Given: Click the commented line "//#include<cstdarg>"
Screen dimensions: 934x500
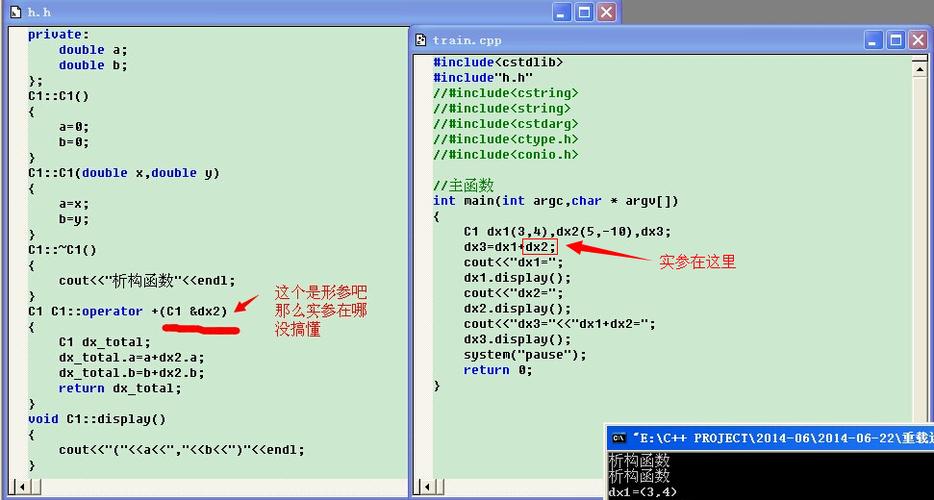Looking at the screenshot, I should tap(506, 124).
